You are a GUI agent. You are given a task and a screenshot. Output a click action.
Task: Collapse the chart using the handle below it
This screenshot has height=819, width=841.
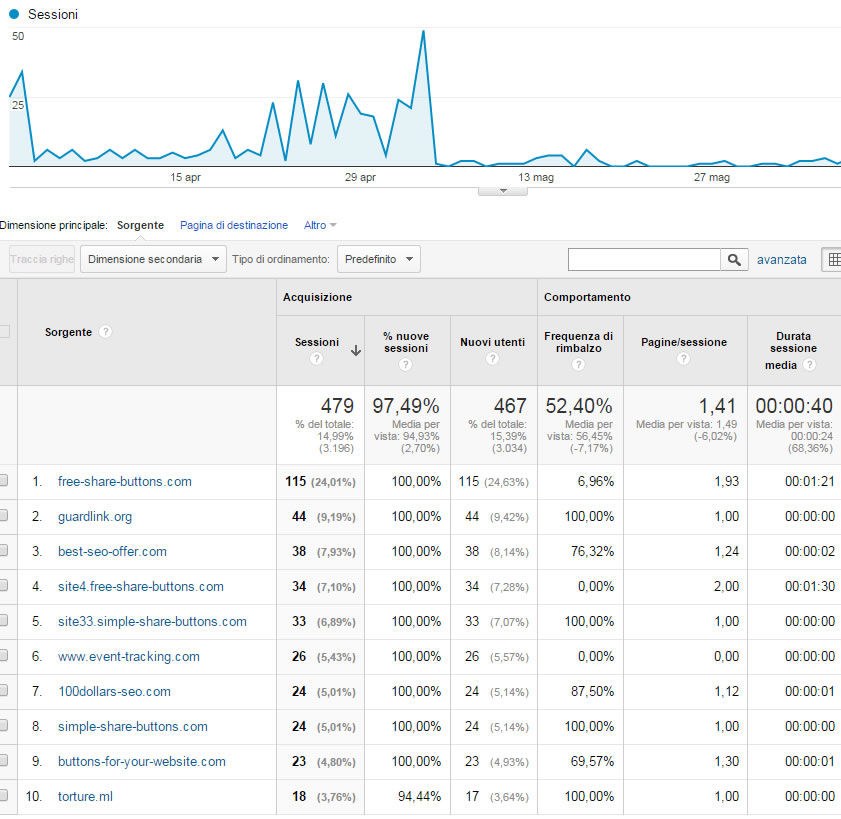tap(503, 191)
